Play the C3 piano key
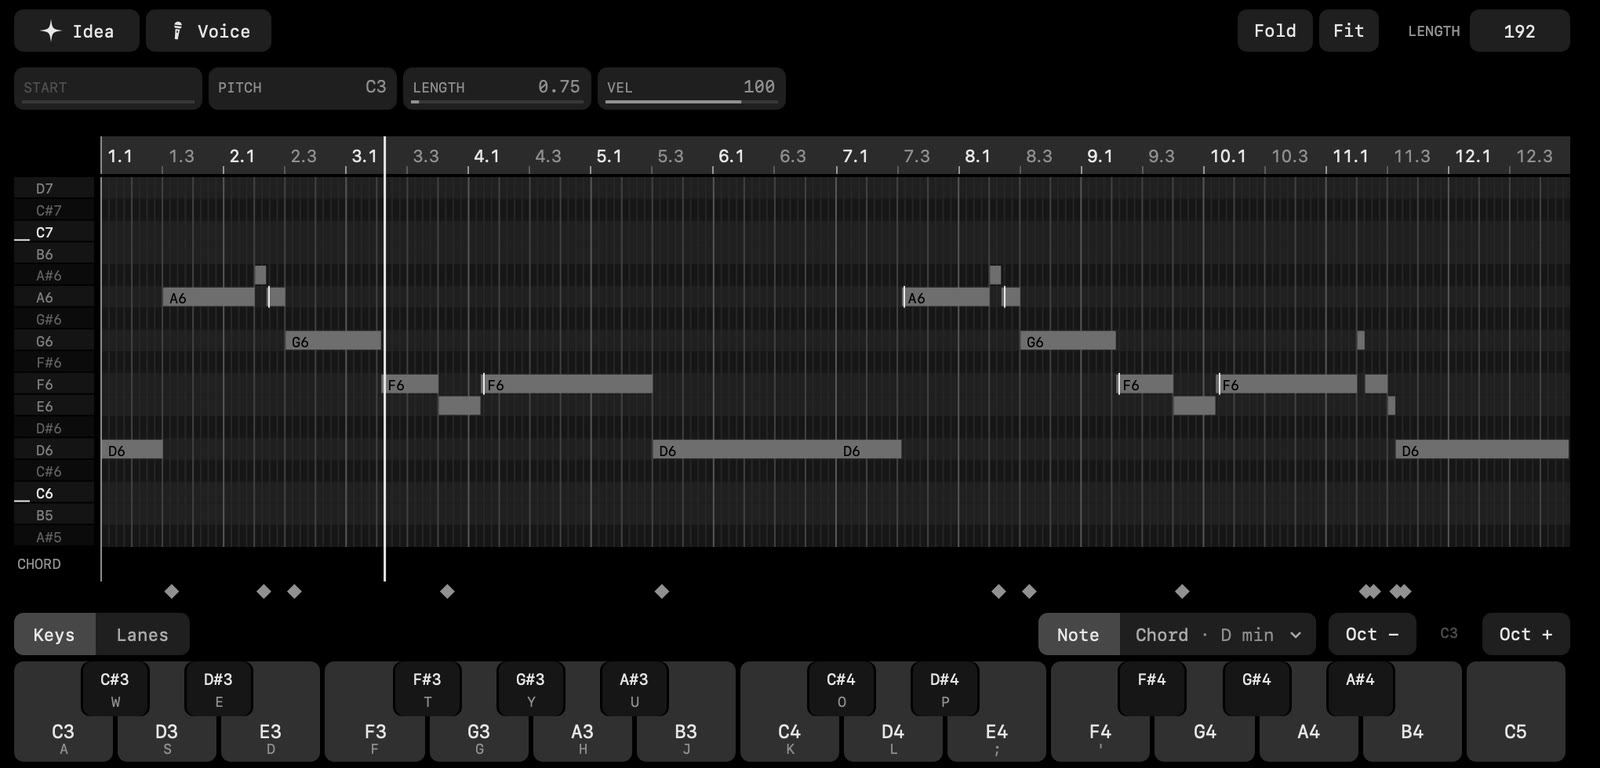Image resolution: width=1600 pixels, height=768 pixels. (63, 737)
